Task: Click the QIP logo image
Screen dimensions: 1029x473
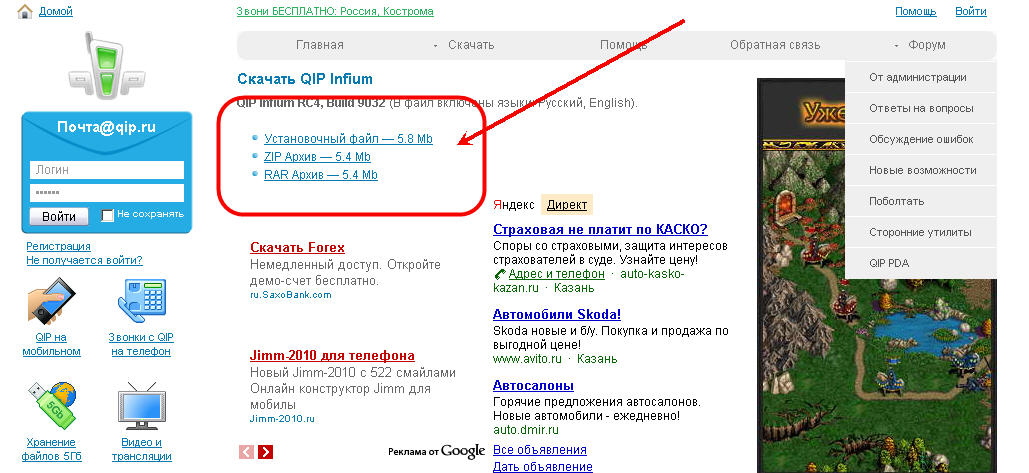Action: point(106,66)
